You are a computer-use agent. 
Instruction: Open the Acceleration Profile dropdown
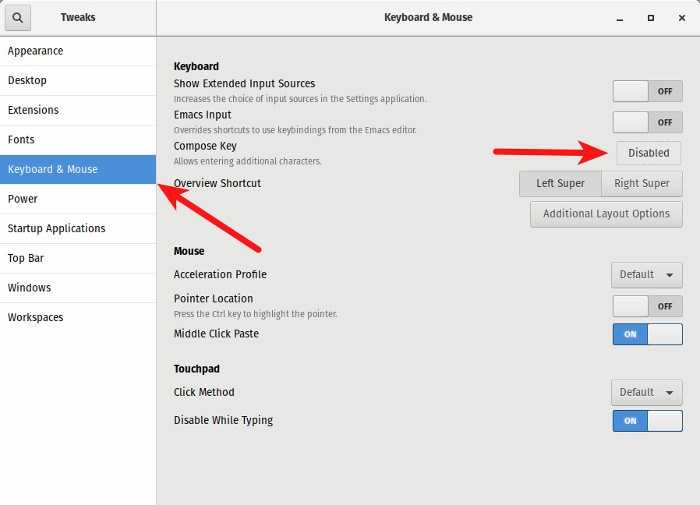click(x=646, y=275)
